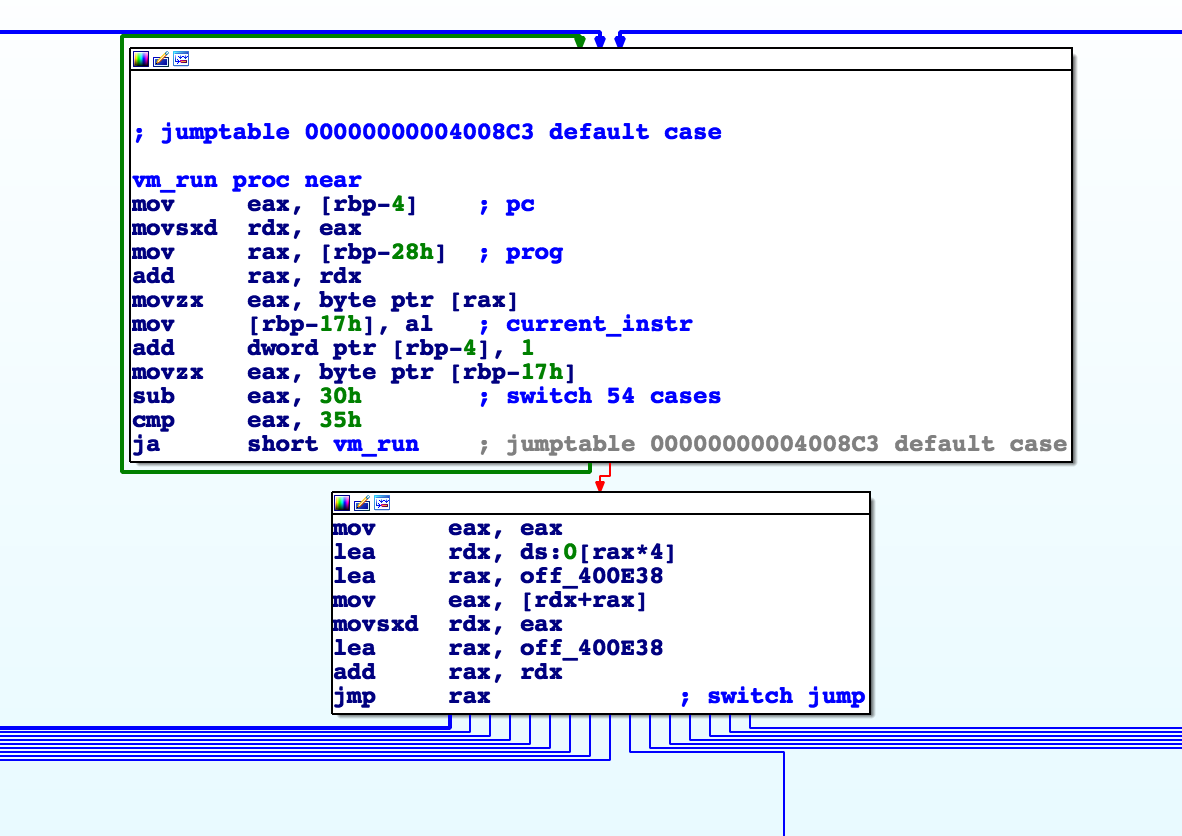
Task: Click the edit node pencil icon in vm_run block
Action: 161,59
